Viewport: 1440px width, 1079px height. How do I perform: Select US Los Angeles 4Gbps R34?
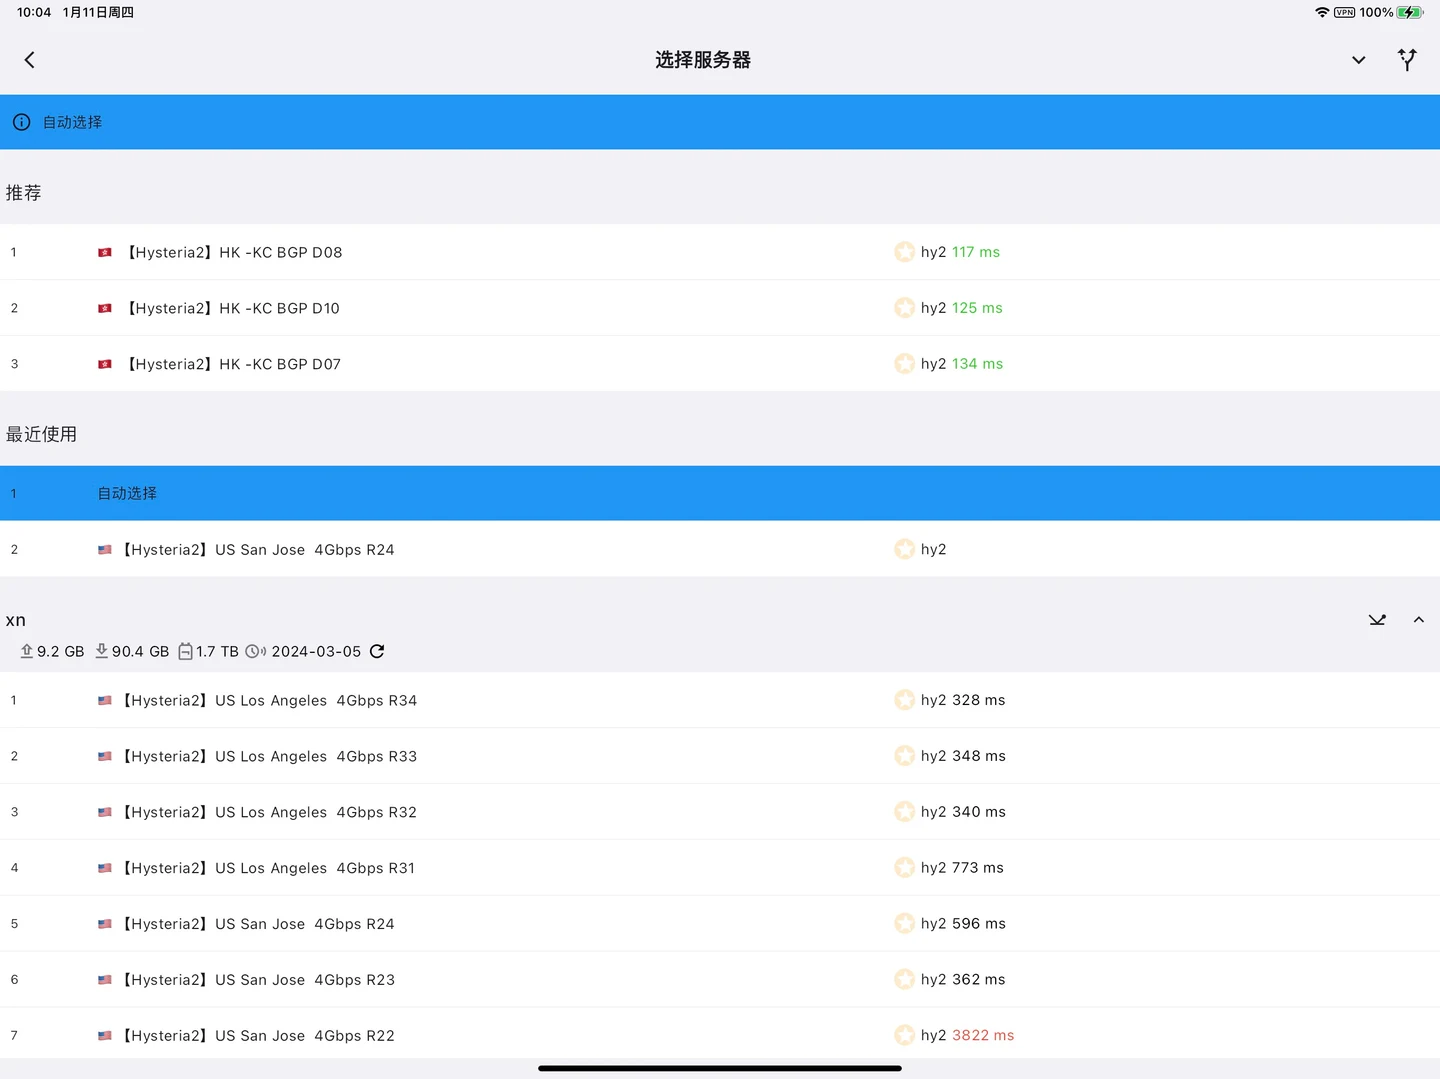[x=720, y=700]
